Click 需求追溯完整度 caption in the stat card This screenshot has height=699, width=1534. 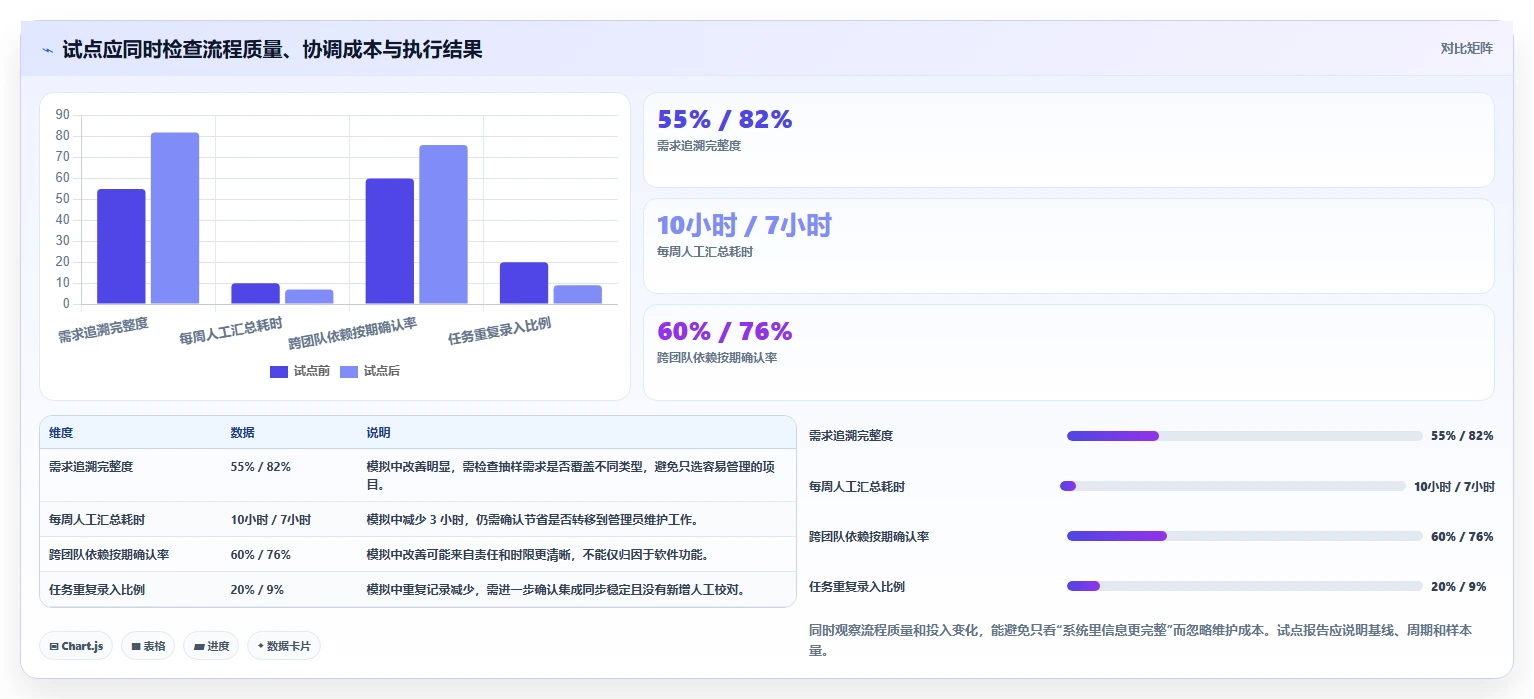click(x=699, y=146)
